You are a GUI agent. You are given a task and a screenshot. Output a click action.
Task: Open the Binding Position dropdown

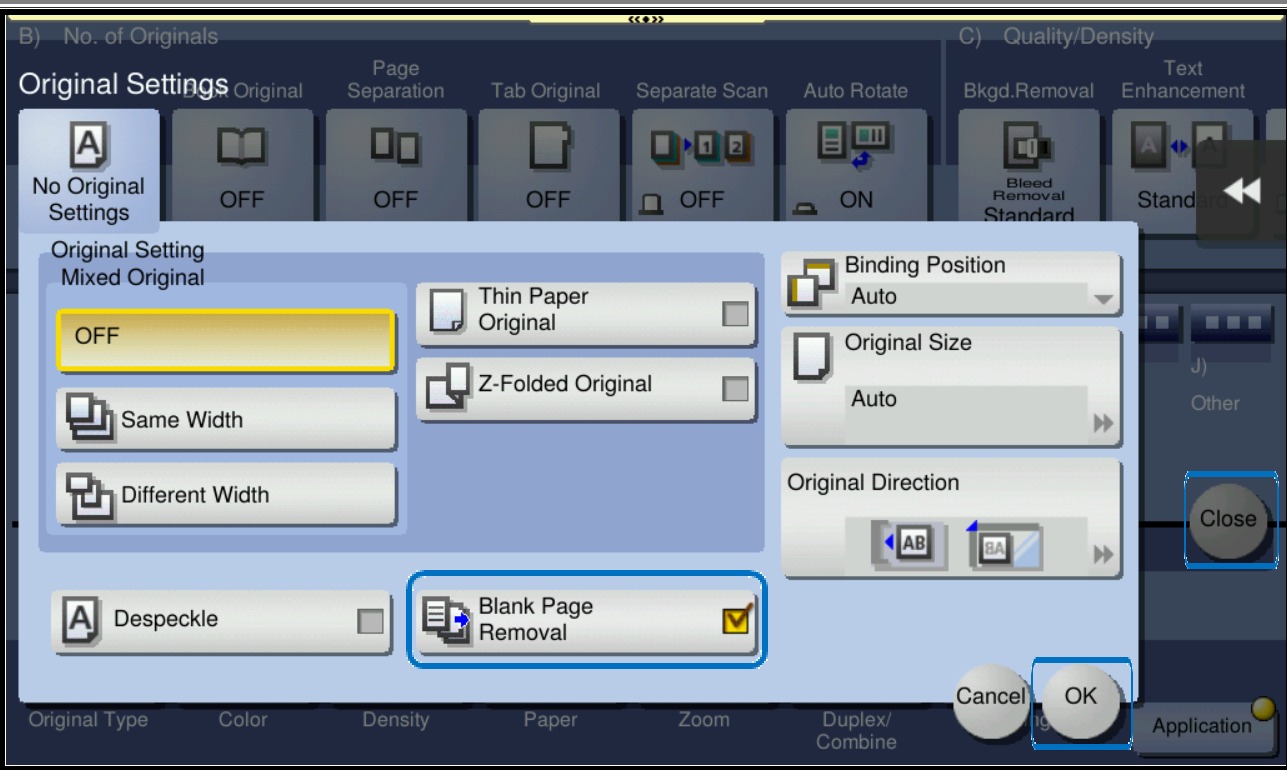coord(1103,298)
